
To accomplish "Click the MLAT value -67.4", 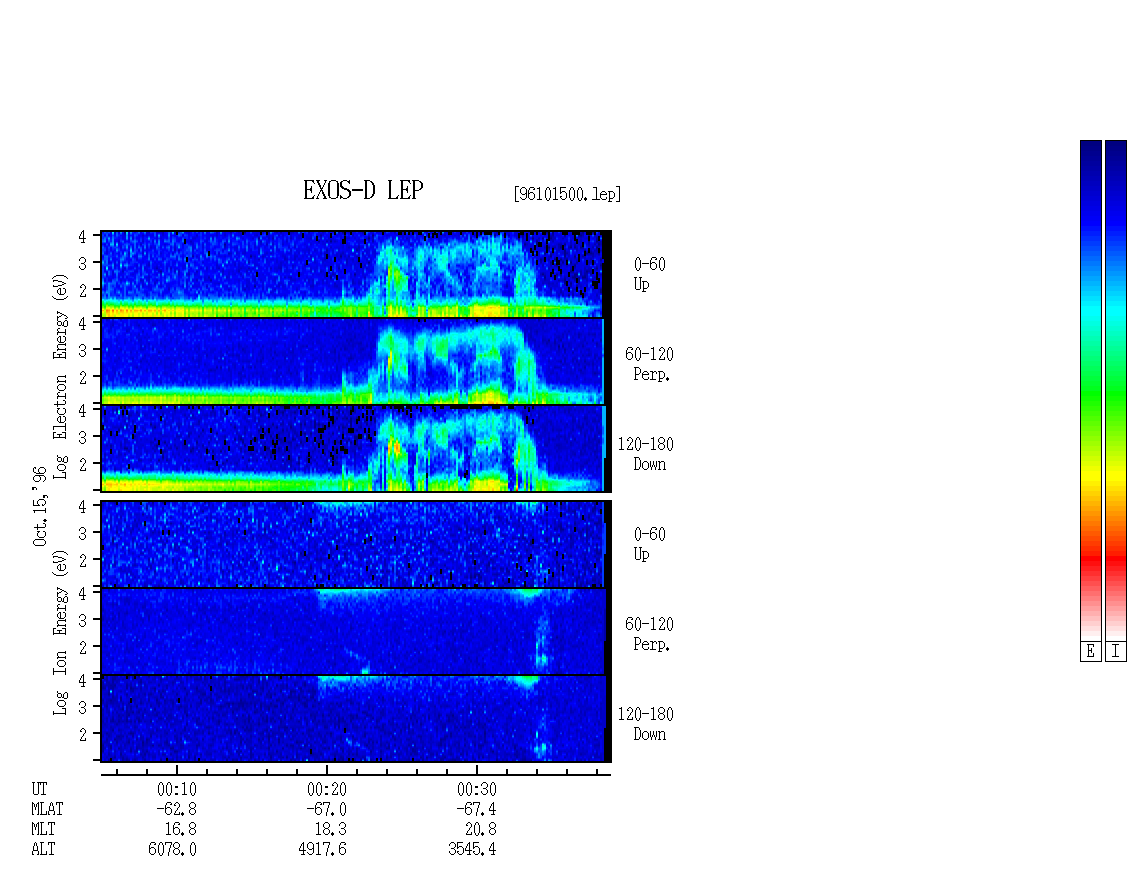I will coord(476,809).
